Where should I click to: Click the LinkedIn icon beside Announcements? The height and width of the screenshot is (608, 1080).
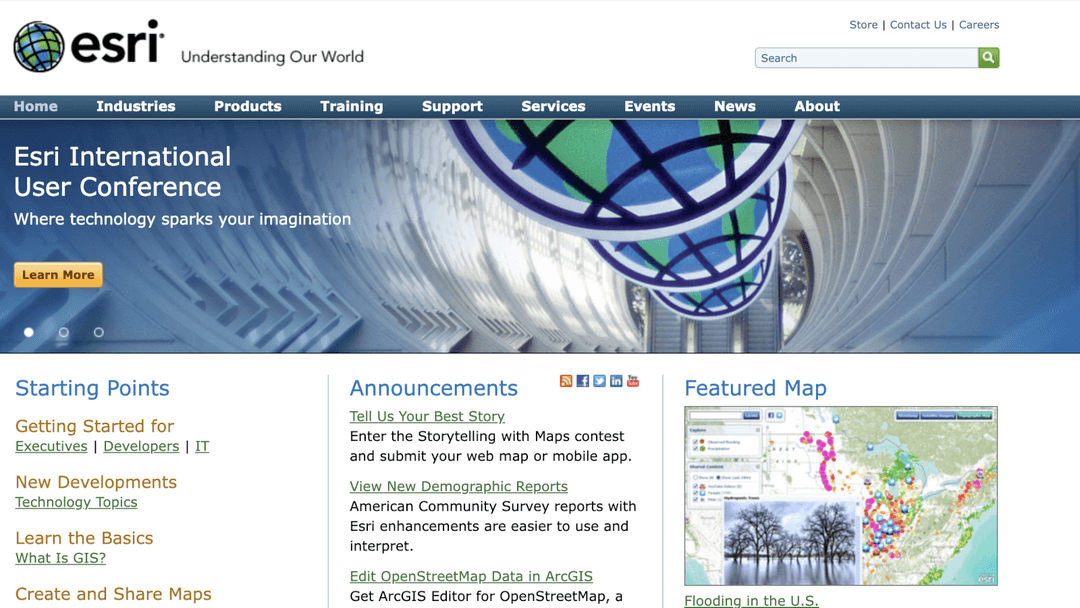616,381
